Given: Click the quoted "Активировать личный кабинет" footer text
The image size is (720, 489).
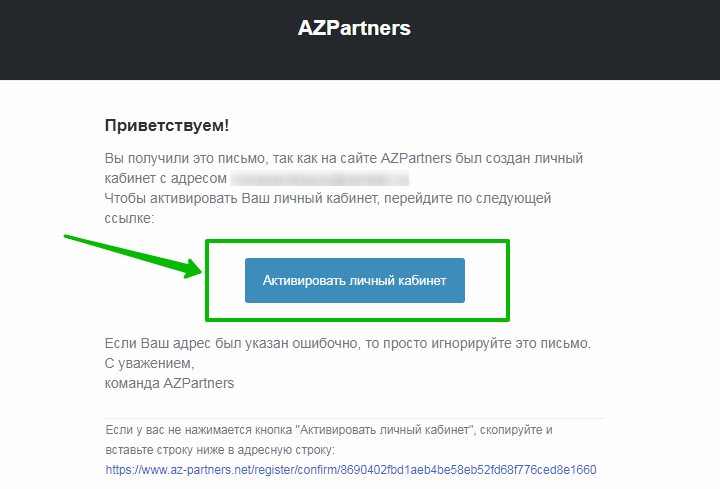Looking at the screenshot, I should (385, 430).
